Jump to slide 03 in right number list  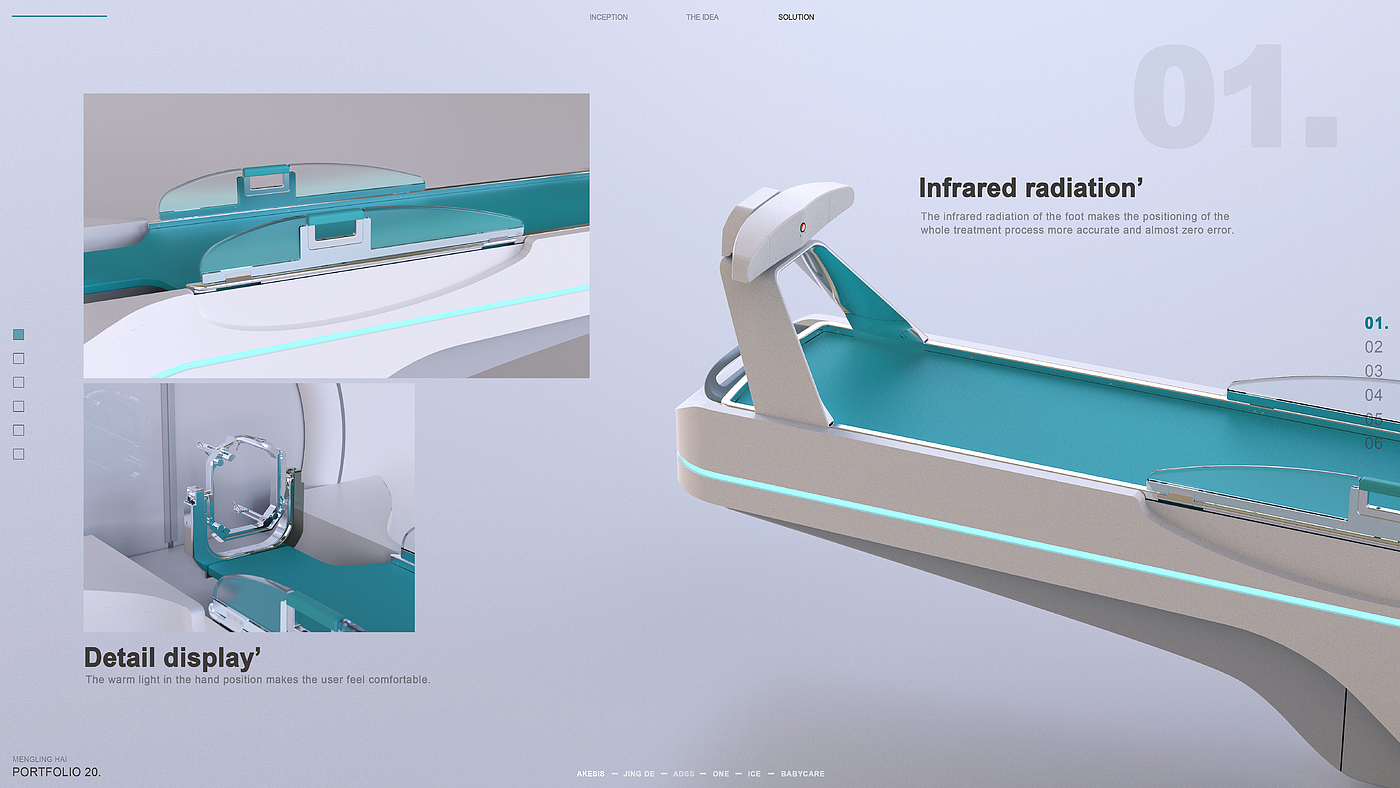pos(1374,371)
